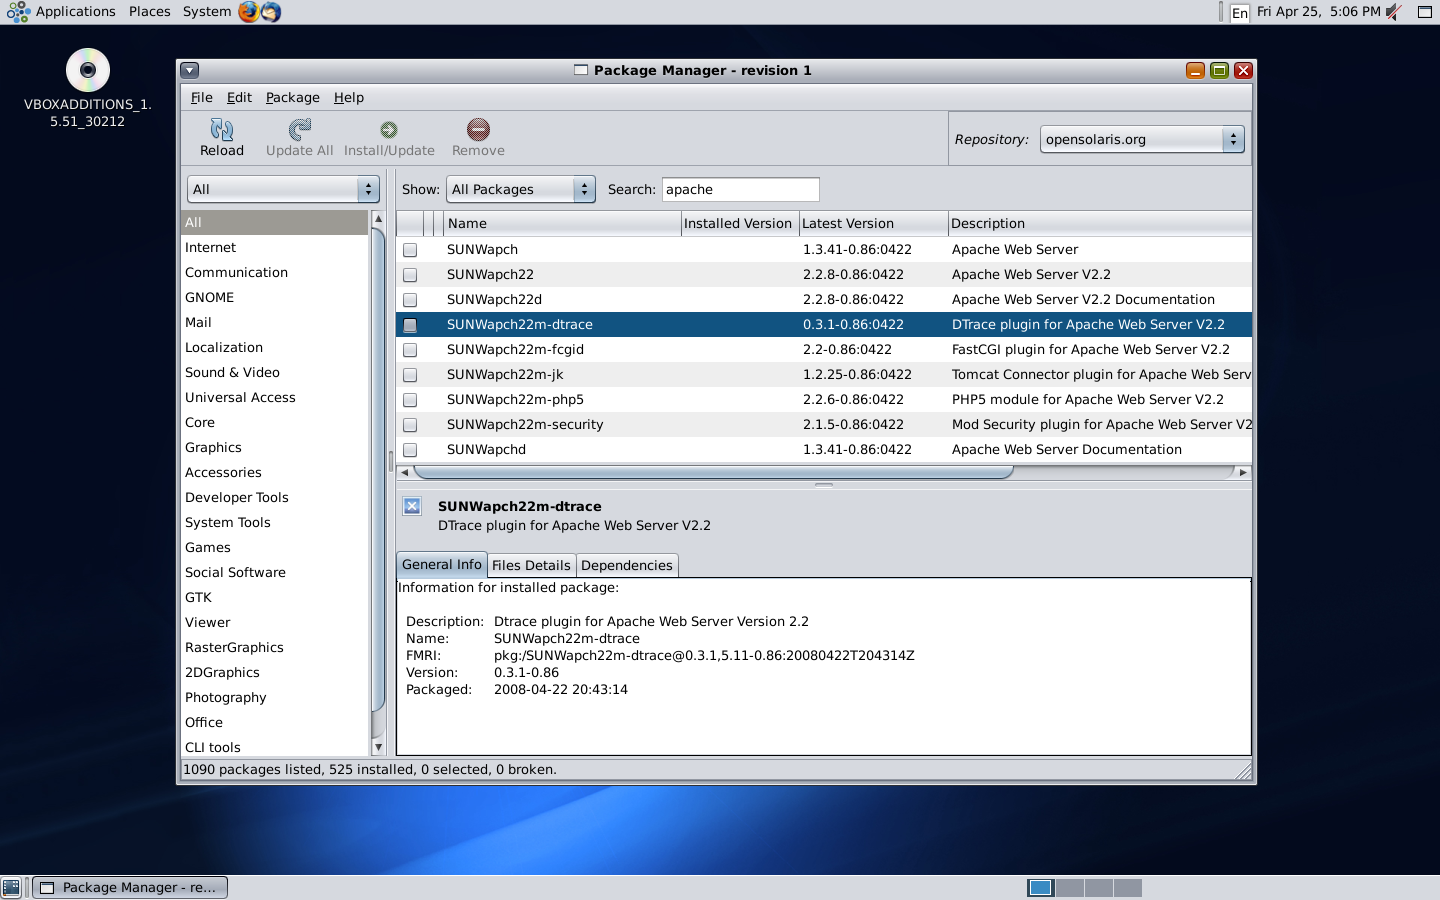Image resolution: width=1440 pixels, height=900 pixels.
Task: Open the Help menu
Action: [349, 97]
